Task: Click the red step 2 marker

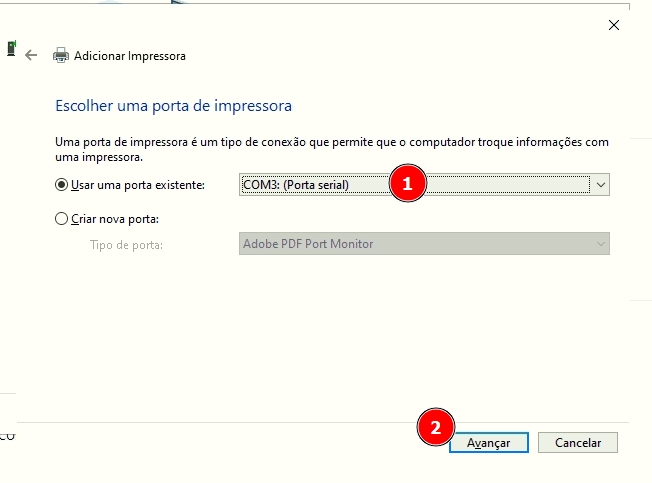Action: 435,428
